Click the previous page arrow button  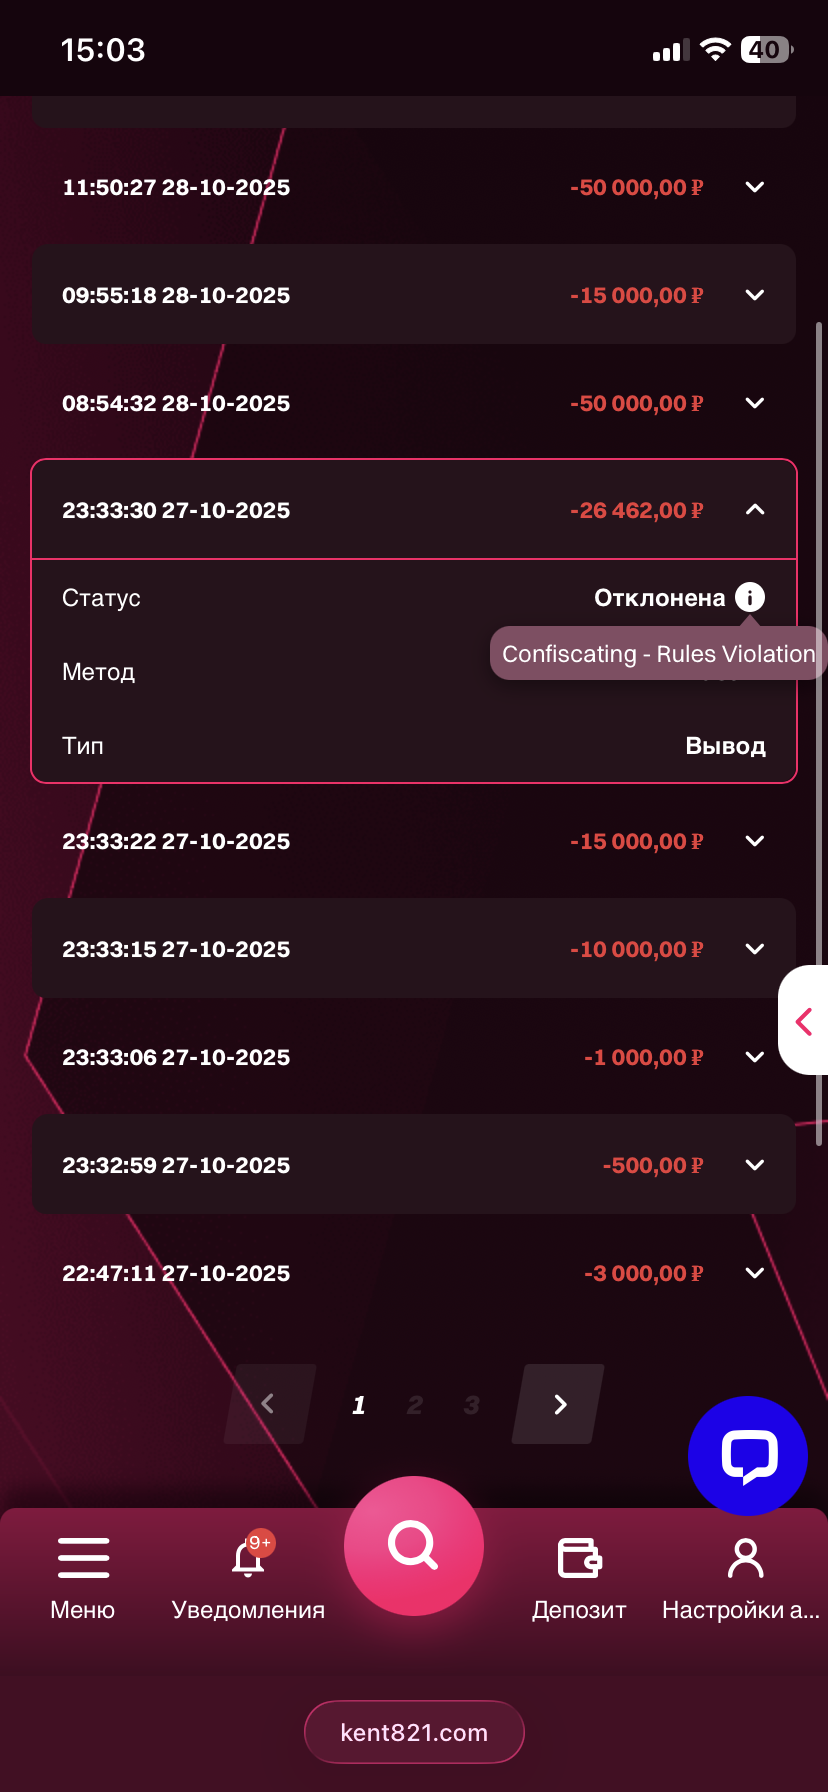[269, 1404]
